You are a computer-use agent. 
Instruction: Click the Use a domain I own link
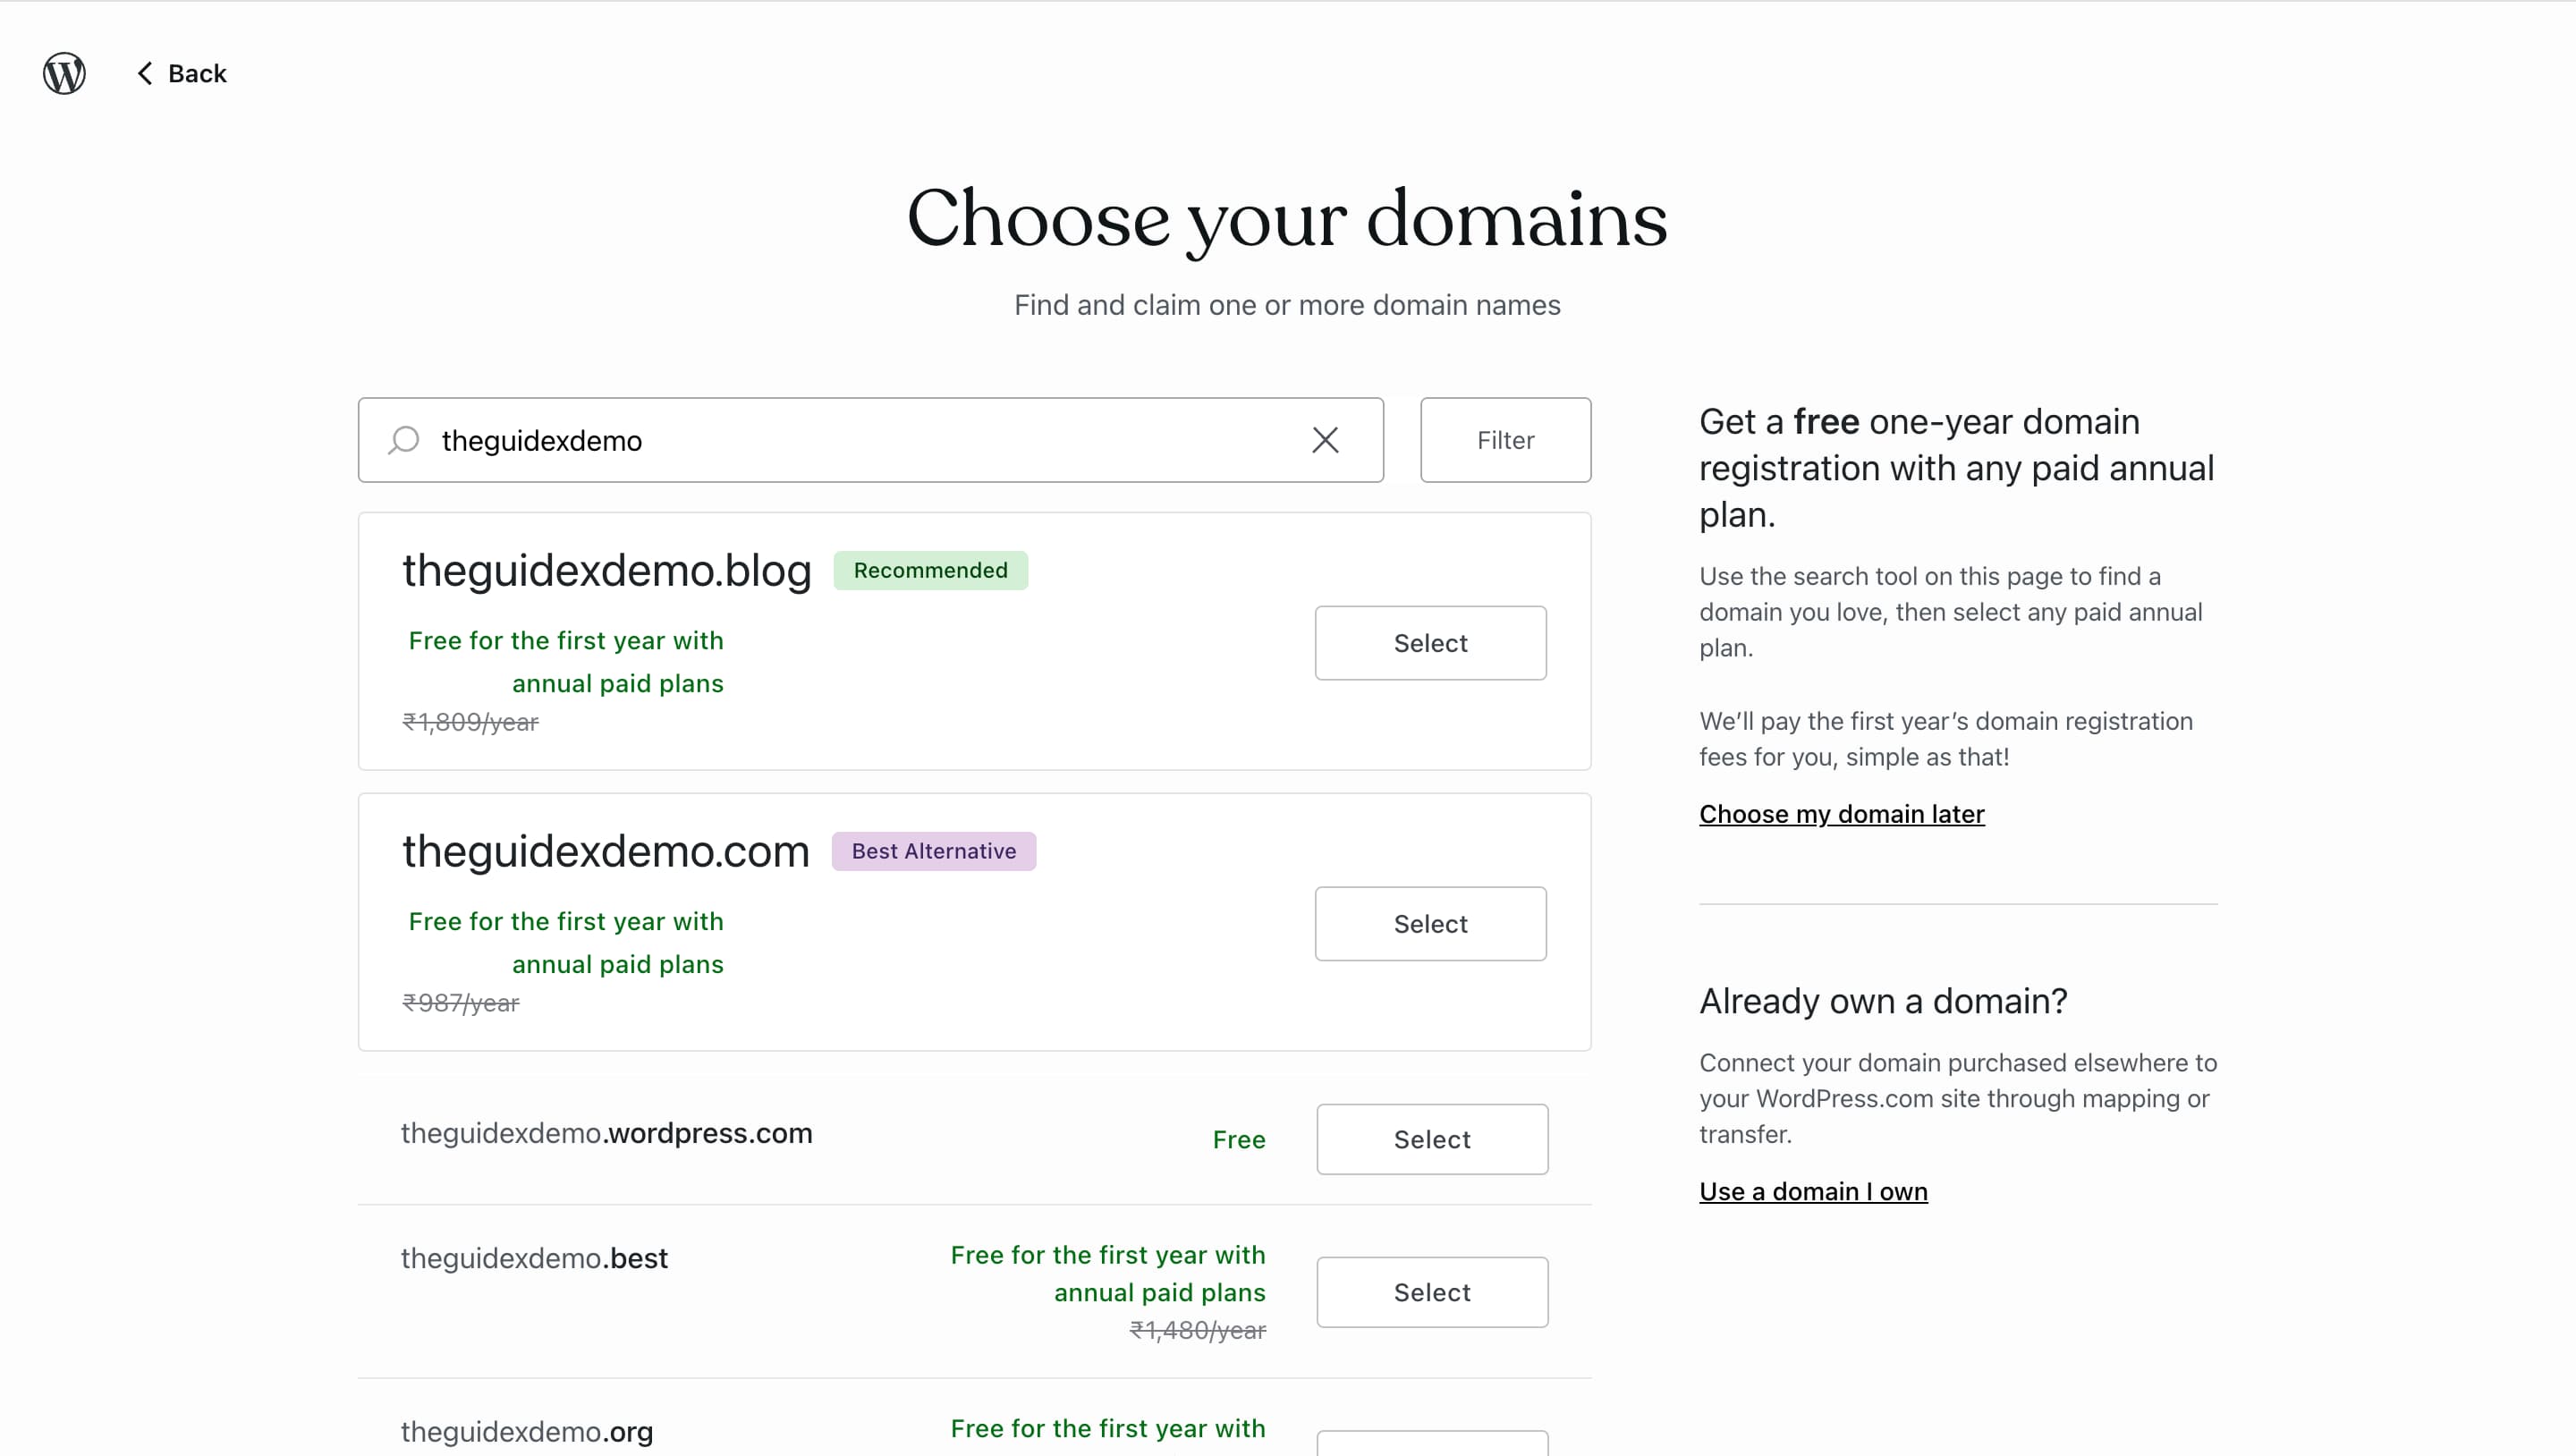(1813, 1191)
